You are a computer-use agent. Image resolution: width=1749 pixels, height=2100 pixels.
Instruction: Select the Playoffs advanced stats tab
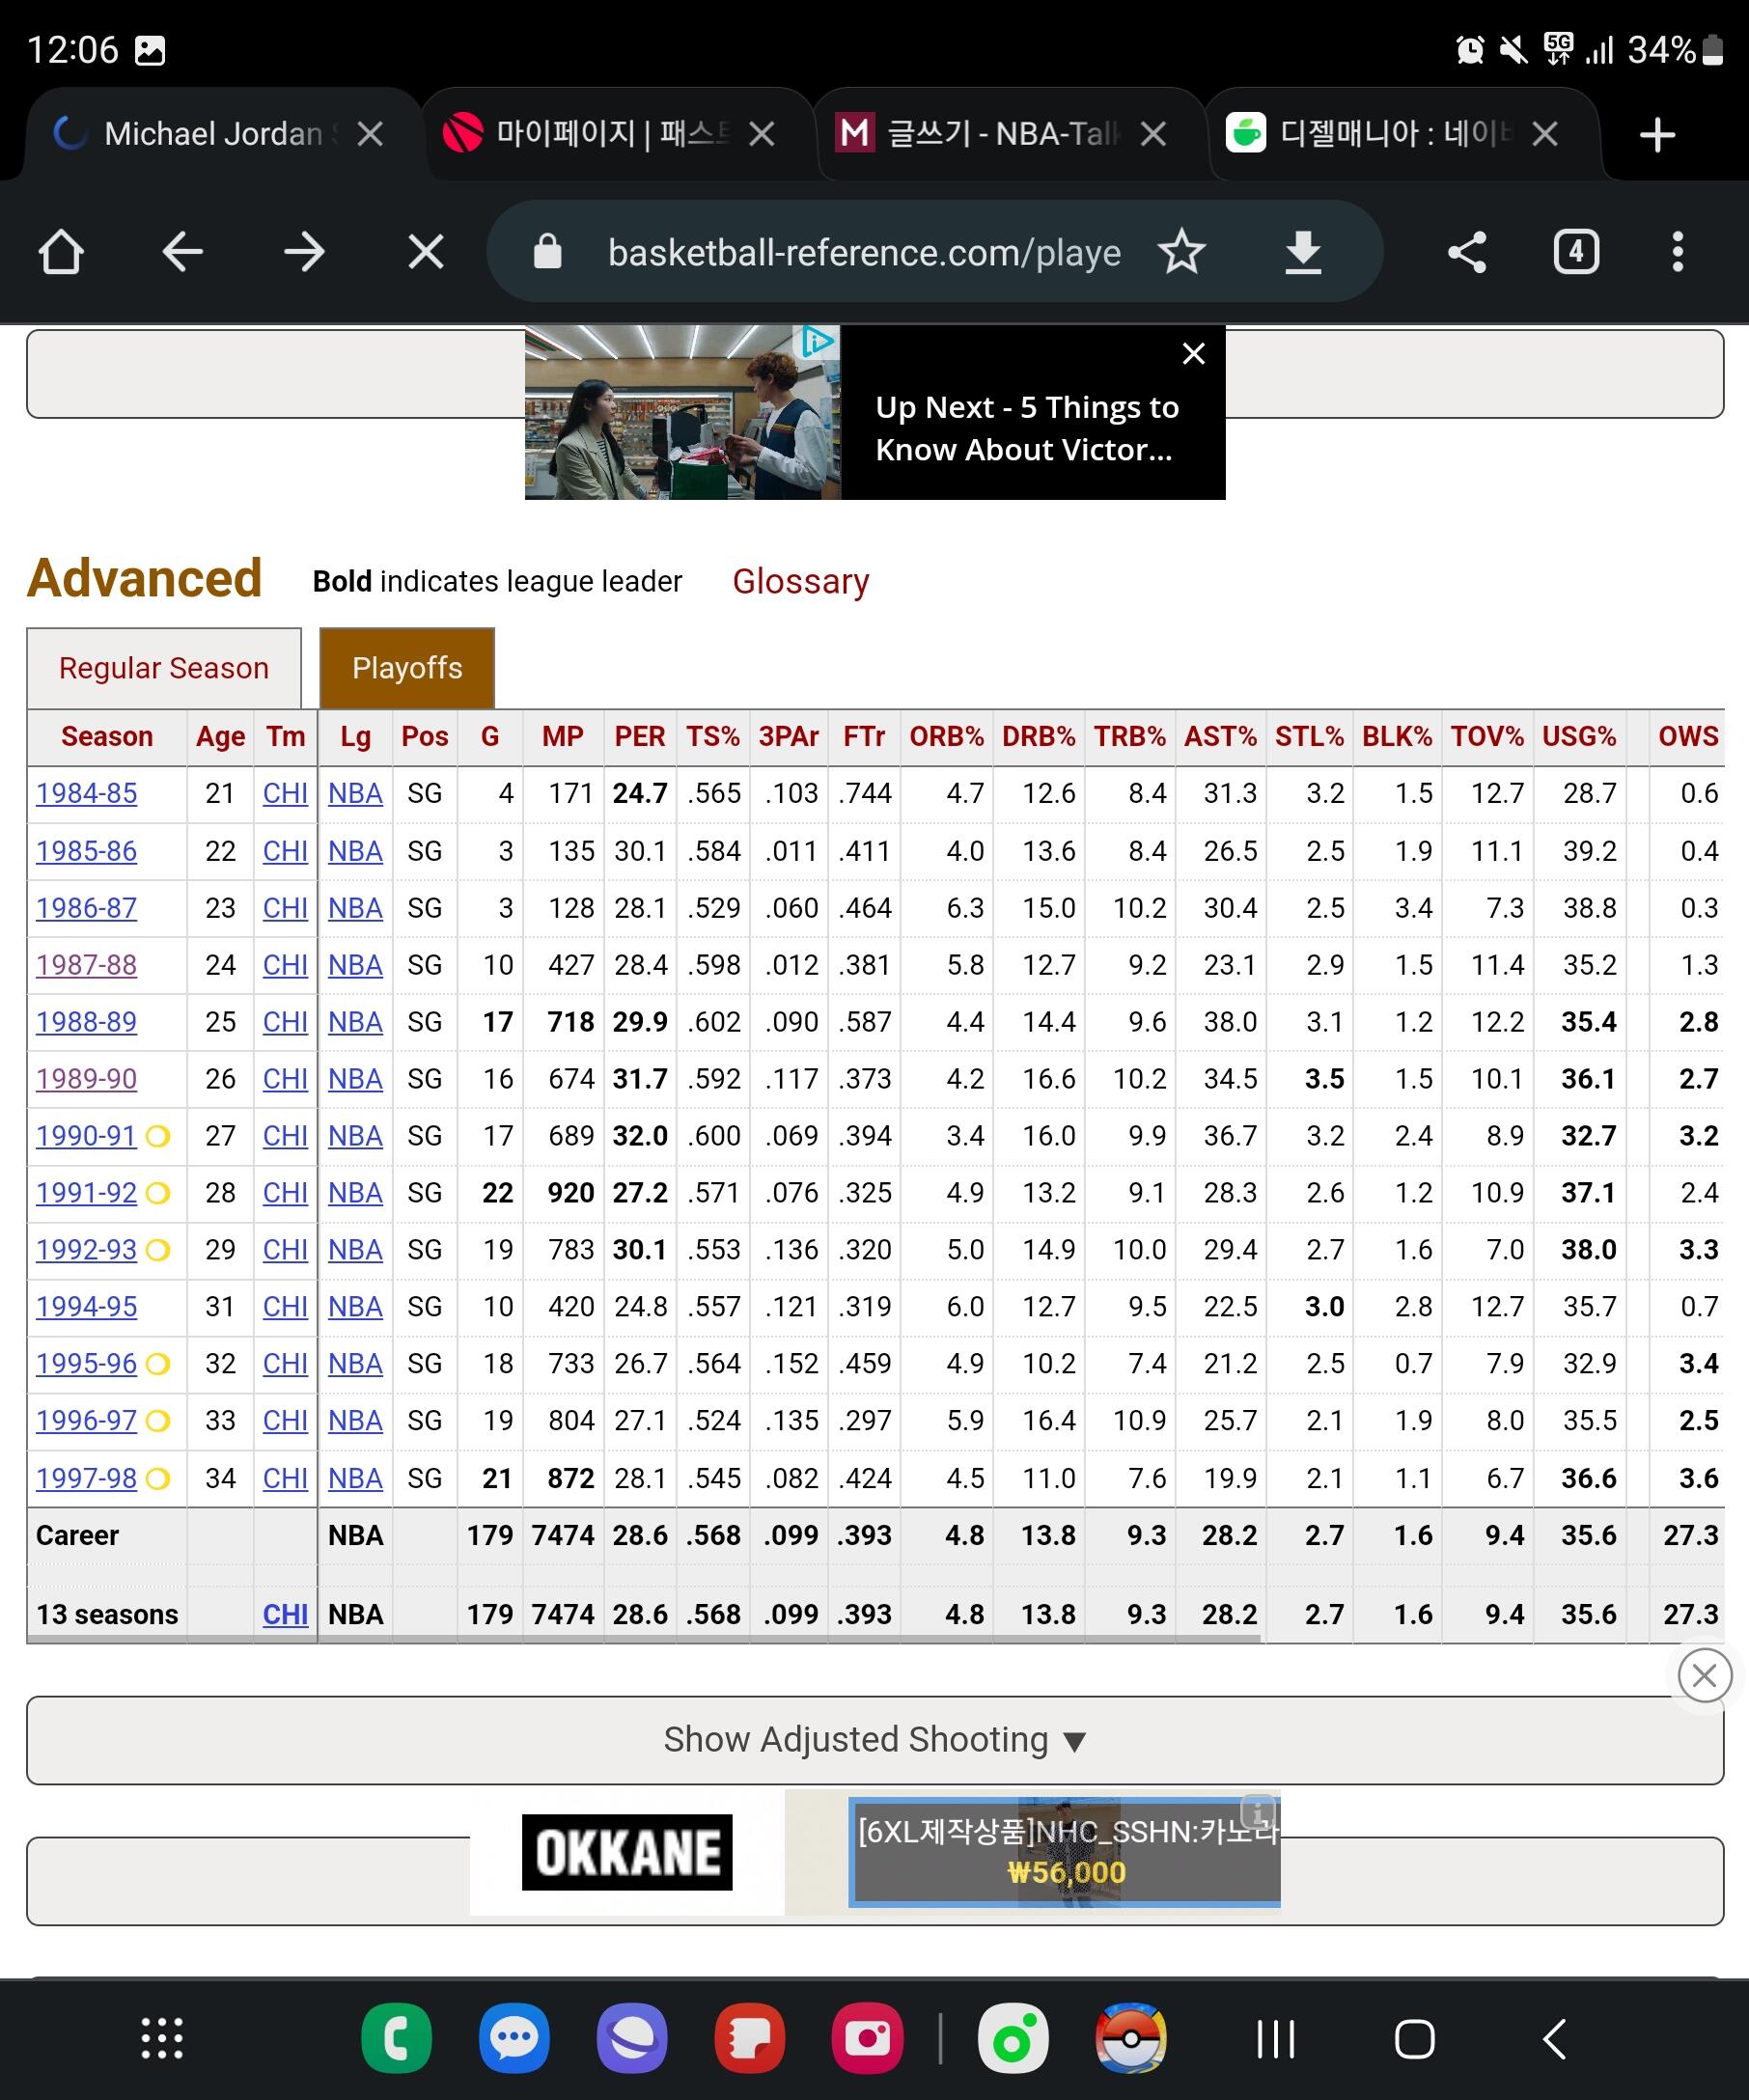click(407, 668)
